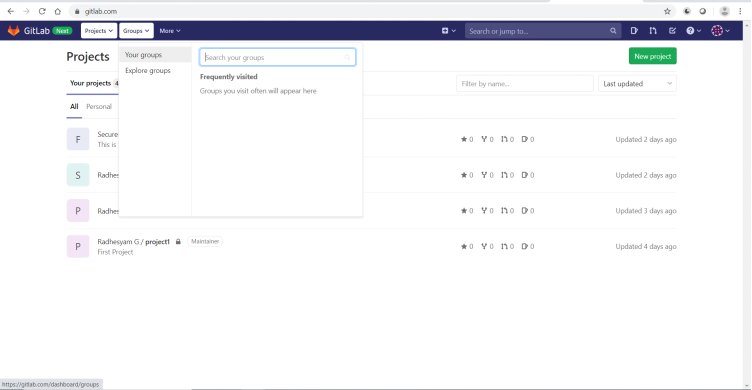Open the Radhesyam G / project1 link
The width and height of the screenshot is (752, 390).
pyautogui.click(x=133, y=242)
